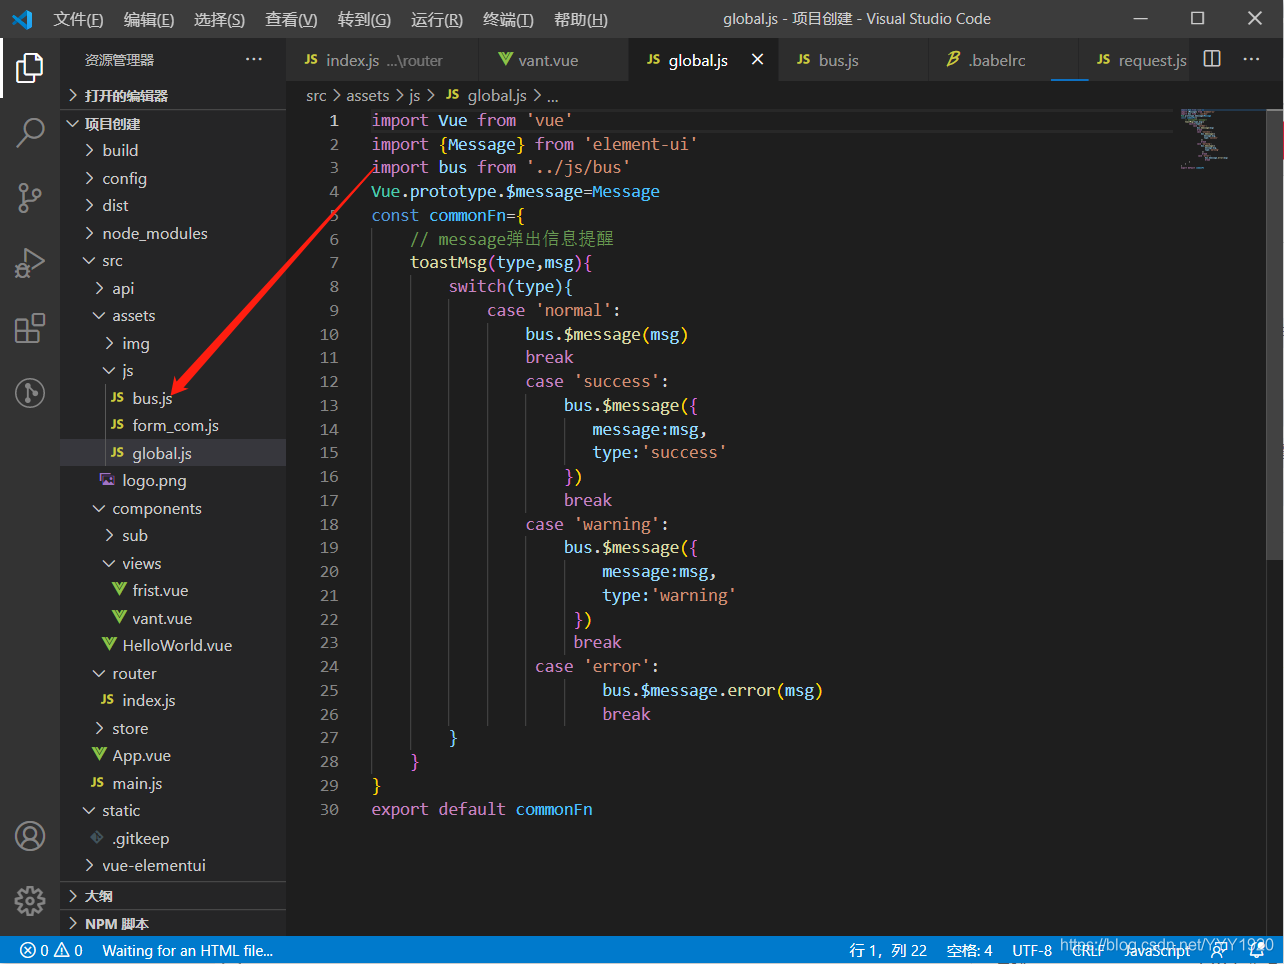Image resolution: width=1284 pixels, height=964 pixels.
Task: Expand the NPM 脚本 section
Action: [173, 923]
